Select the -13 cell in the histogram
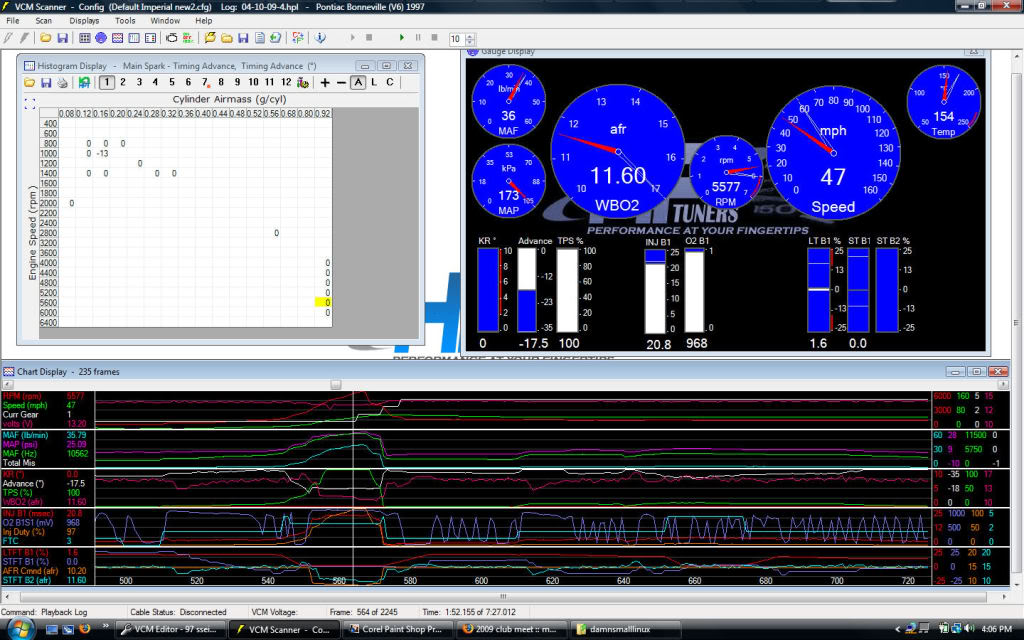This screenshot has height=640, width=1024. [x=103, y=153]
